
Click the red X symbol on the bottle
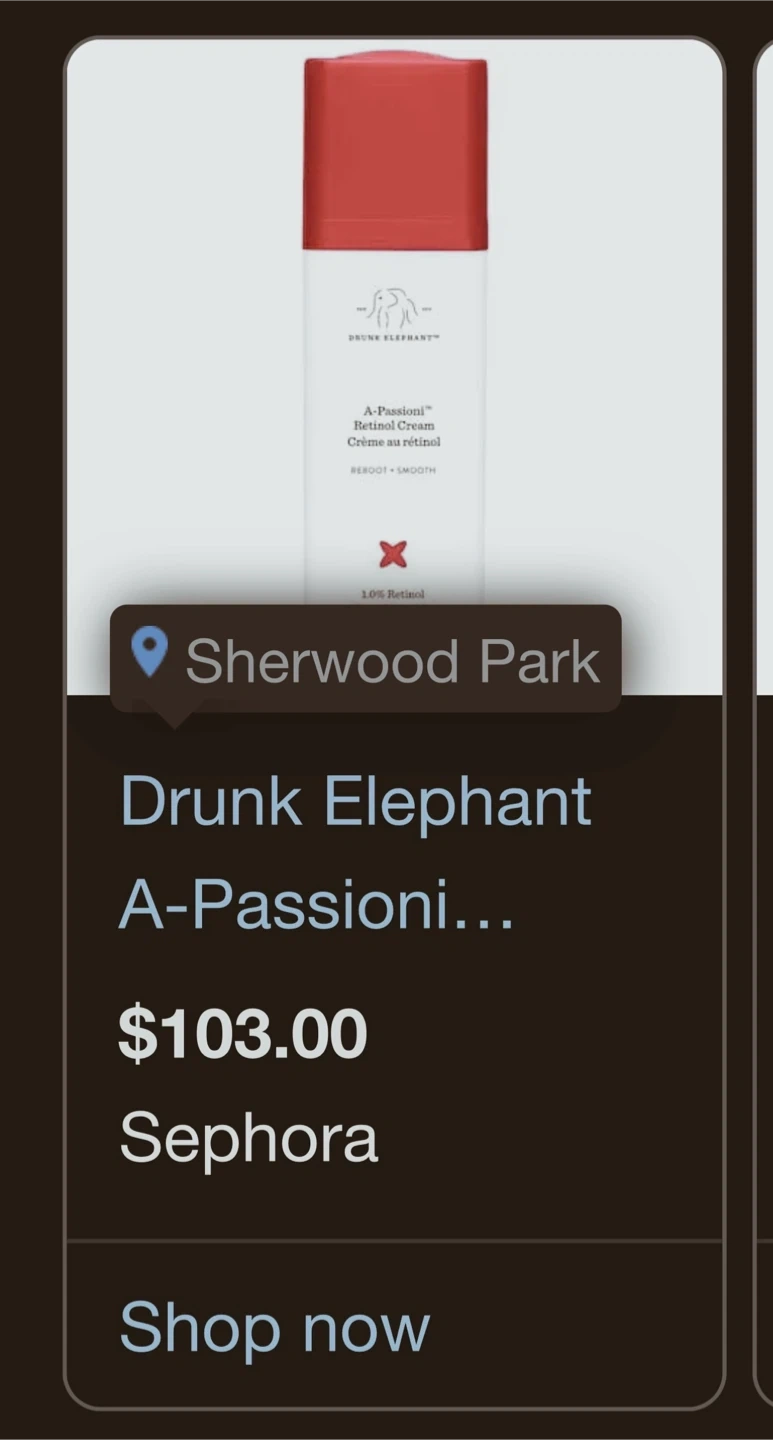pos(394,553)
